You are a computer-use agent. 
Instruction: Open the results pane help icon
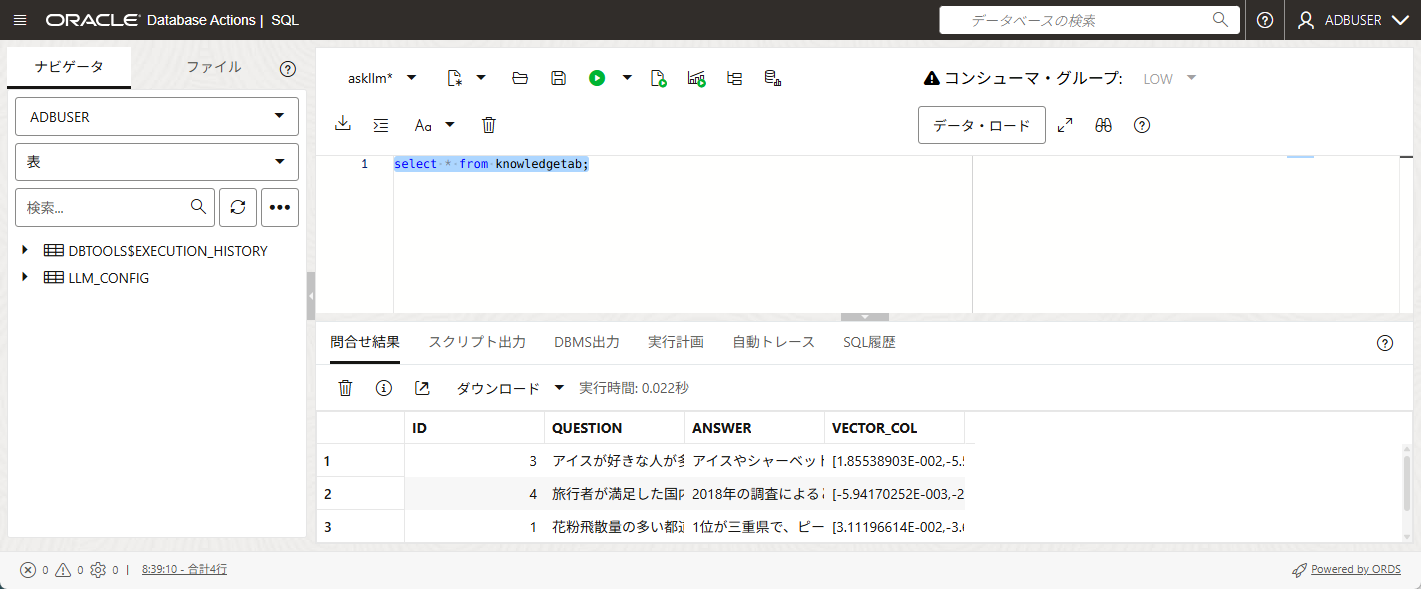coord(1385,343)
